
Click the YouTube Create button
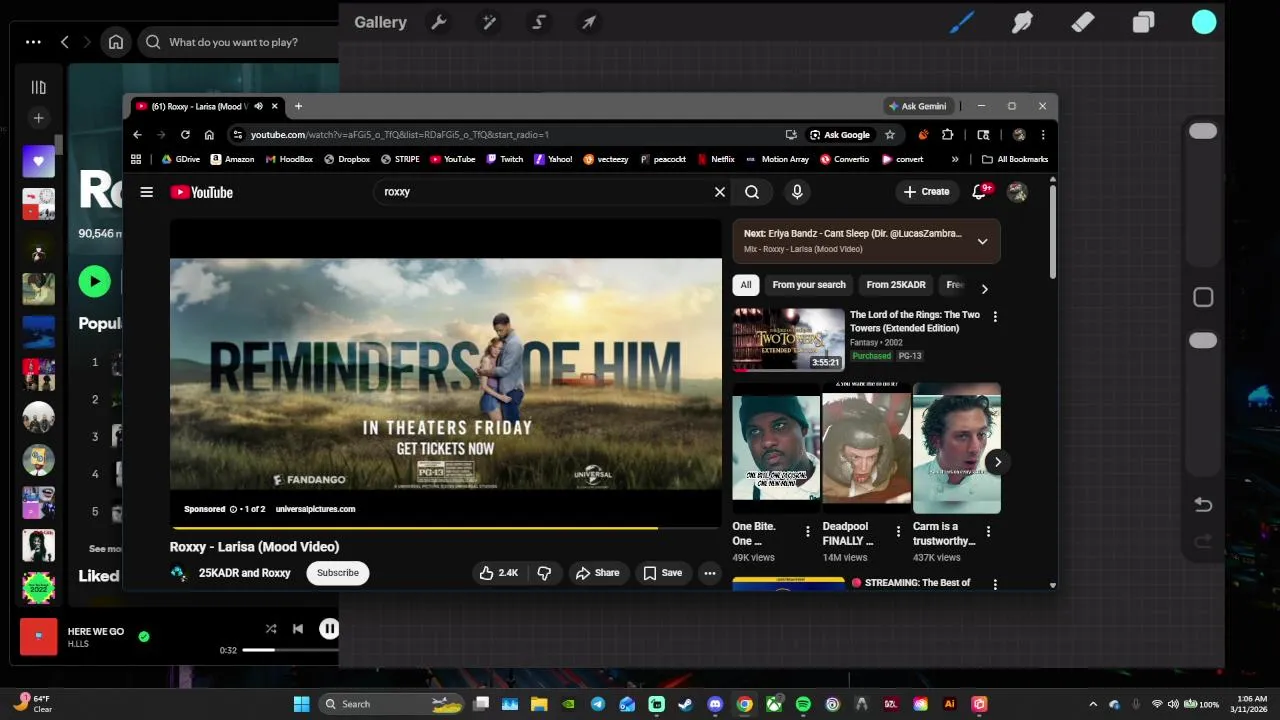926,192
